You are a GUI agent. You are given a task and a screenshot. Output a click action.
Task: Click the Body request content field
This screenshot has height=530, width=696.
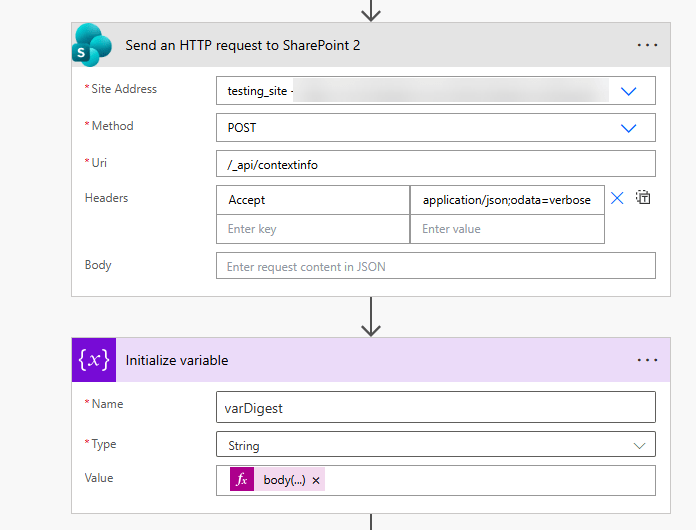(x=435, y=266)
